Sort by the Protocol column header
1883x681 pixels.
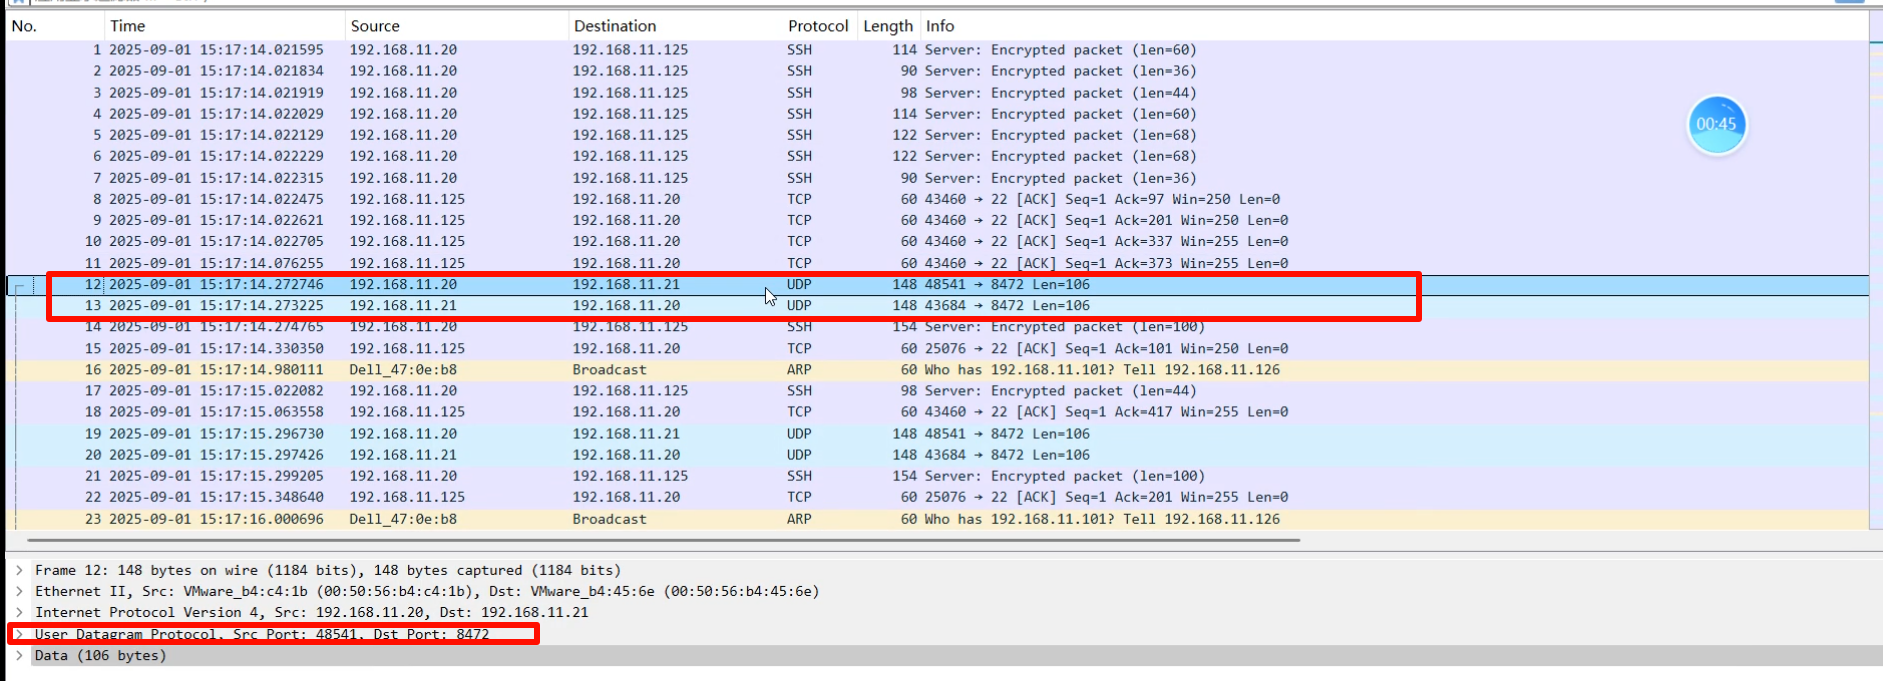(x=817, y=26)
